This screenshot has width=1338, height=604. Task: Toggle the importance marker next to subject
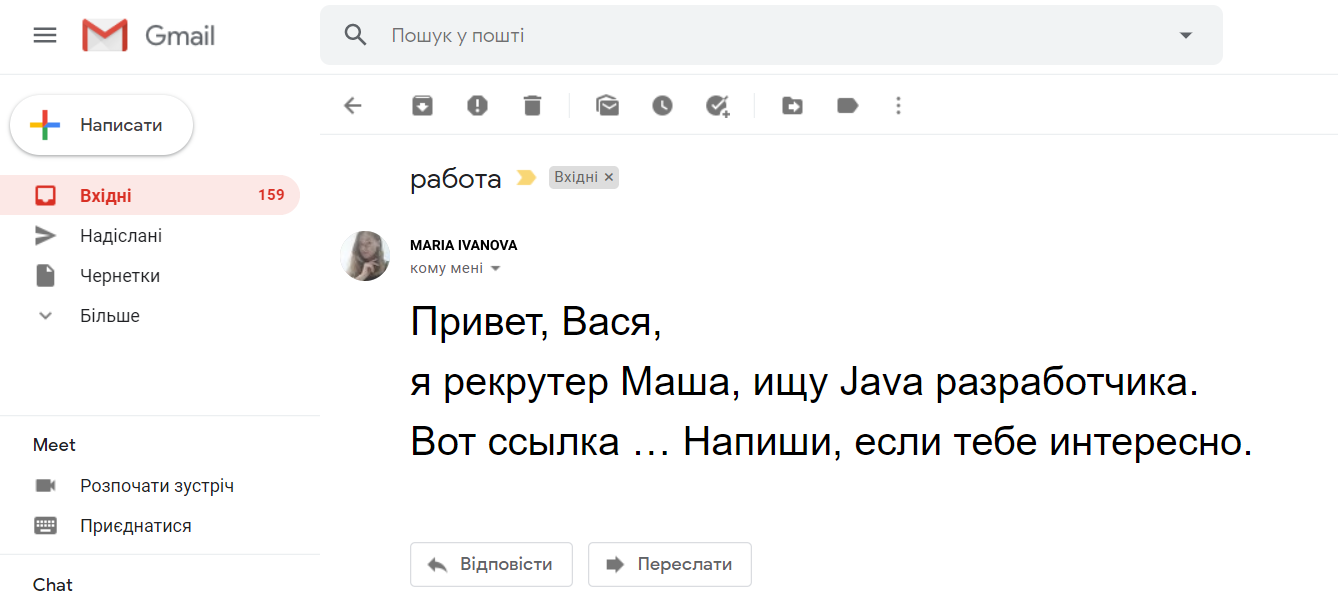(x=526, y=178)
